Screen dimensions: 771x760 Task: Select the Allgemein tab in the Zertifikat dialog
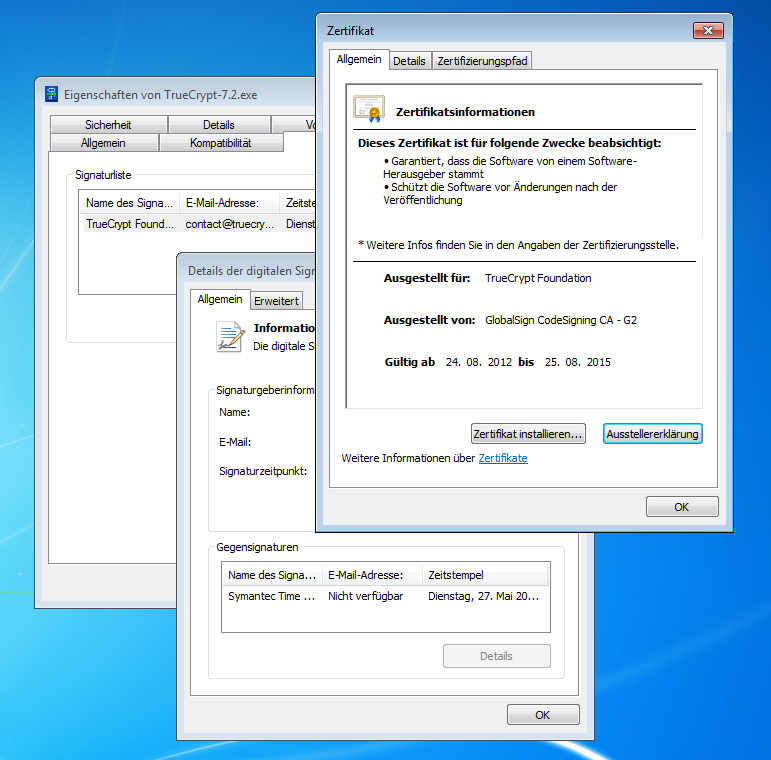(359, 60)
